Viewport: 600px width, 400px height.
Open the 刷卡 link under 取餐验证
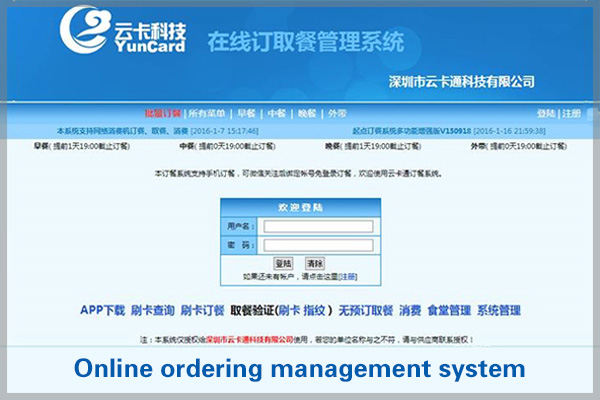290,310
